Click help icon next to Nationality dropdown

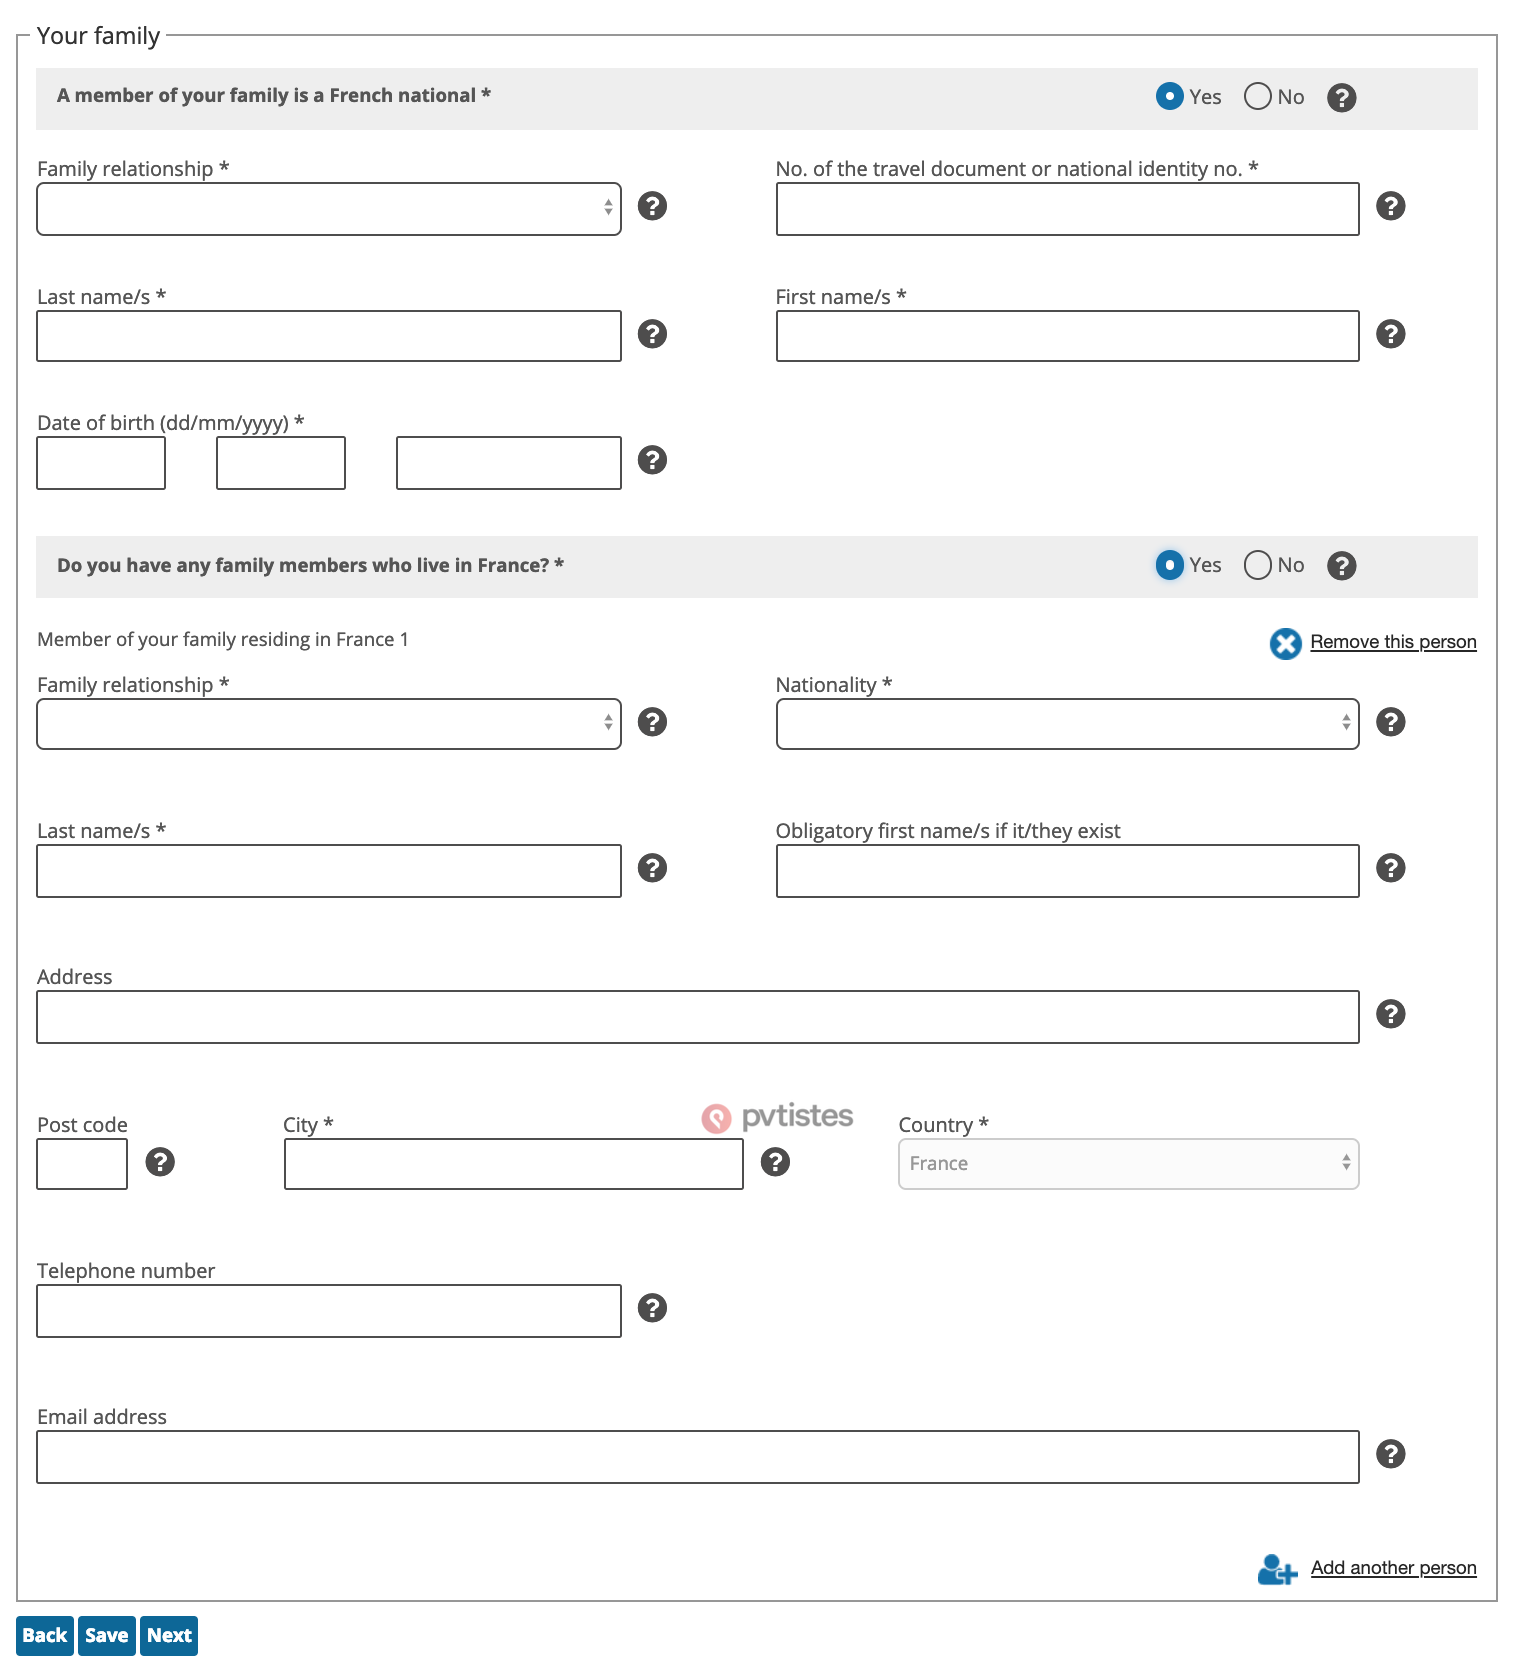1390,722
